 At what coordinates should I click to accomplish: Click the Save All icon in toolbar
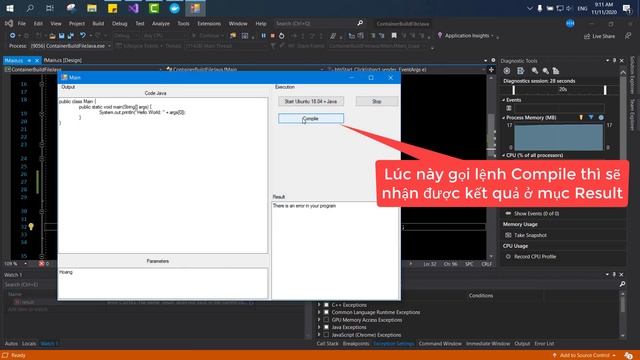pyautogui.click(x=71, y=36)
